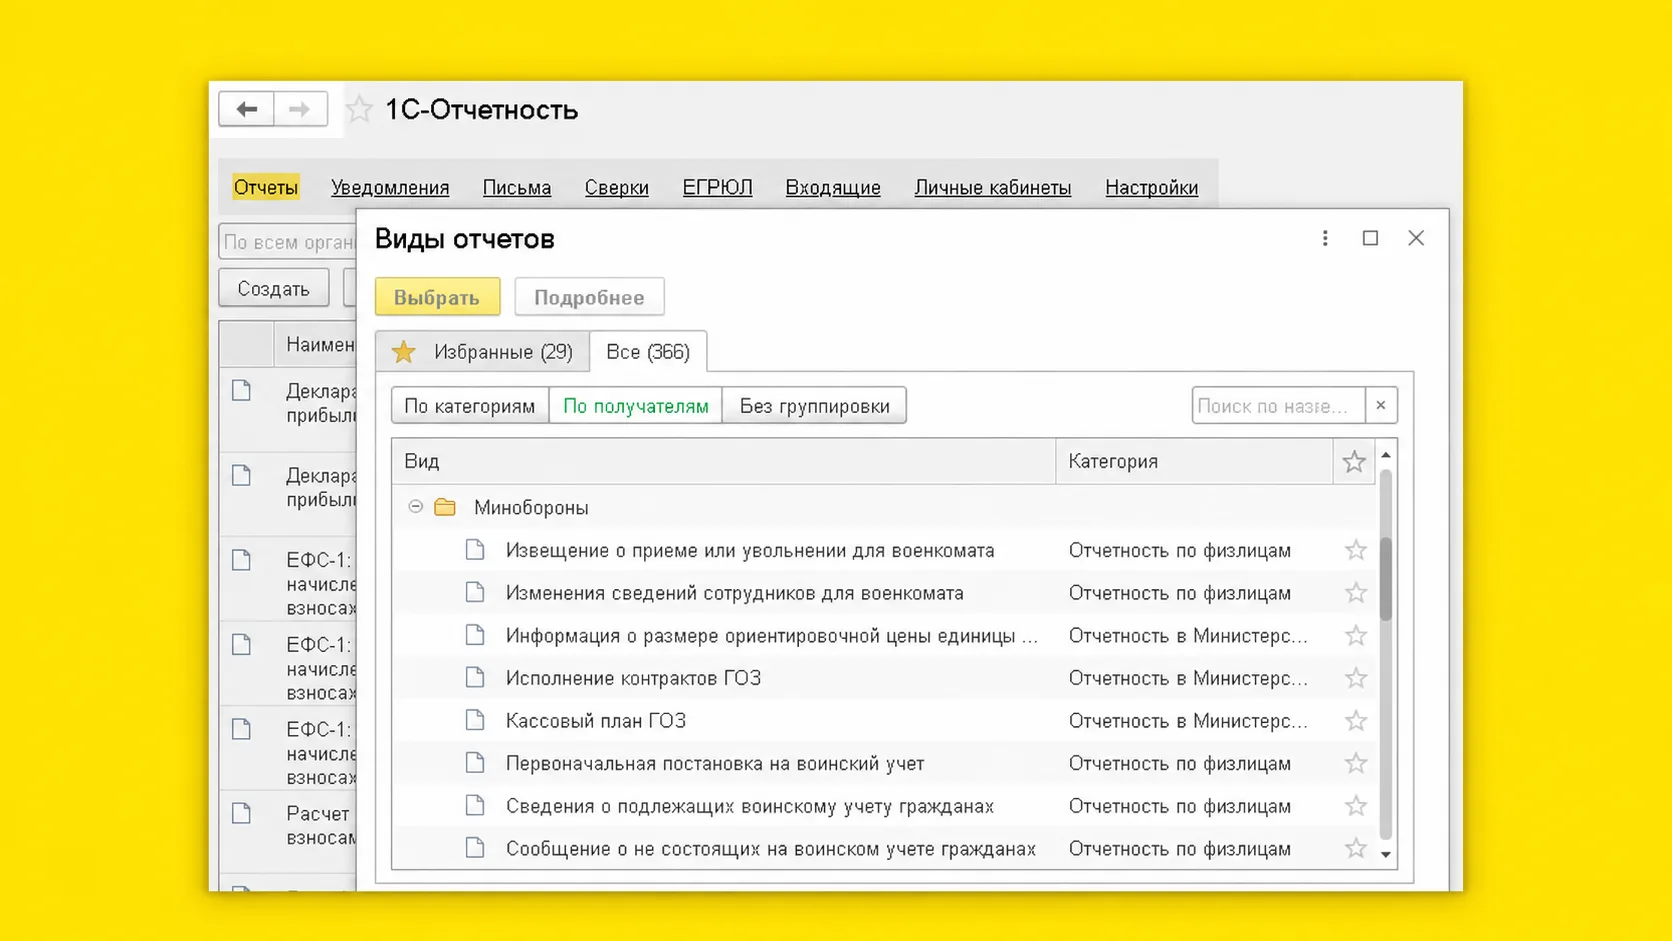Collapse the Минобороны group
The height and width of the screenshot is (941, 1672).
pyautogui.click(x=415, y=507)
